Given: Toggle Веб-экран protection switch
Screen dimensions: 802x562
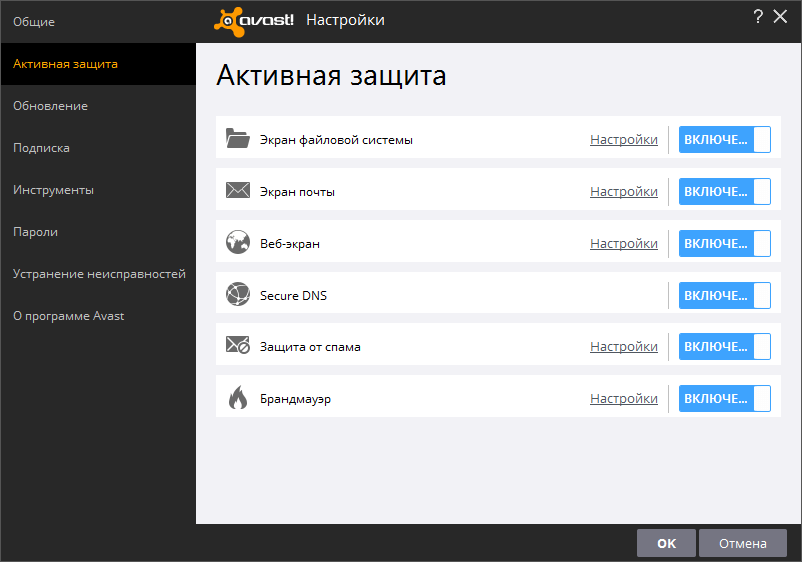Looking at the screenshot, I should coord(724,243).
